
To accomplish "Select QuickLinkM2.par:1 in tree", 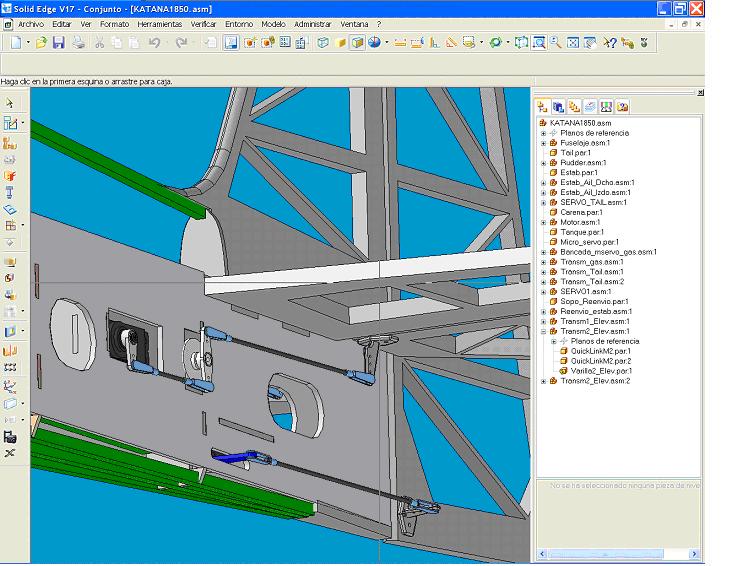I will click(600, 351).
